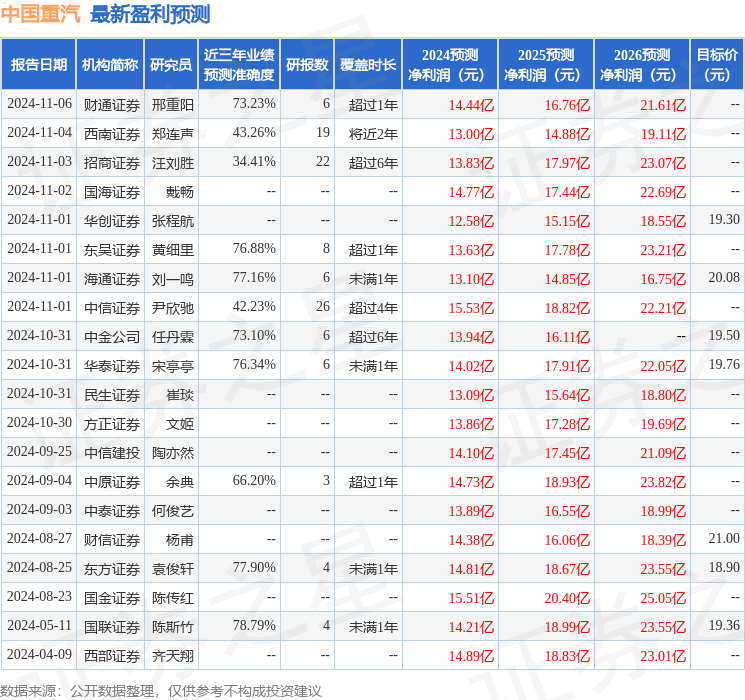This screenshot has height=700, width=745.
Task: Select the 财信证券 institution cell
Action: pyautogui.click(x=112, y=539)
